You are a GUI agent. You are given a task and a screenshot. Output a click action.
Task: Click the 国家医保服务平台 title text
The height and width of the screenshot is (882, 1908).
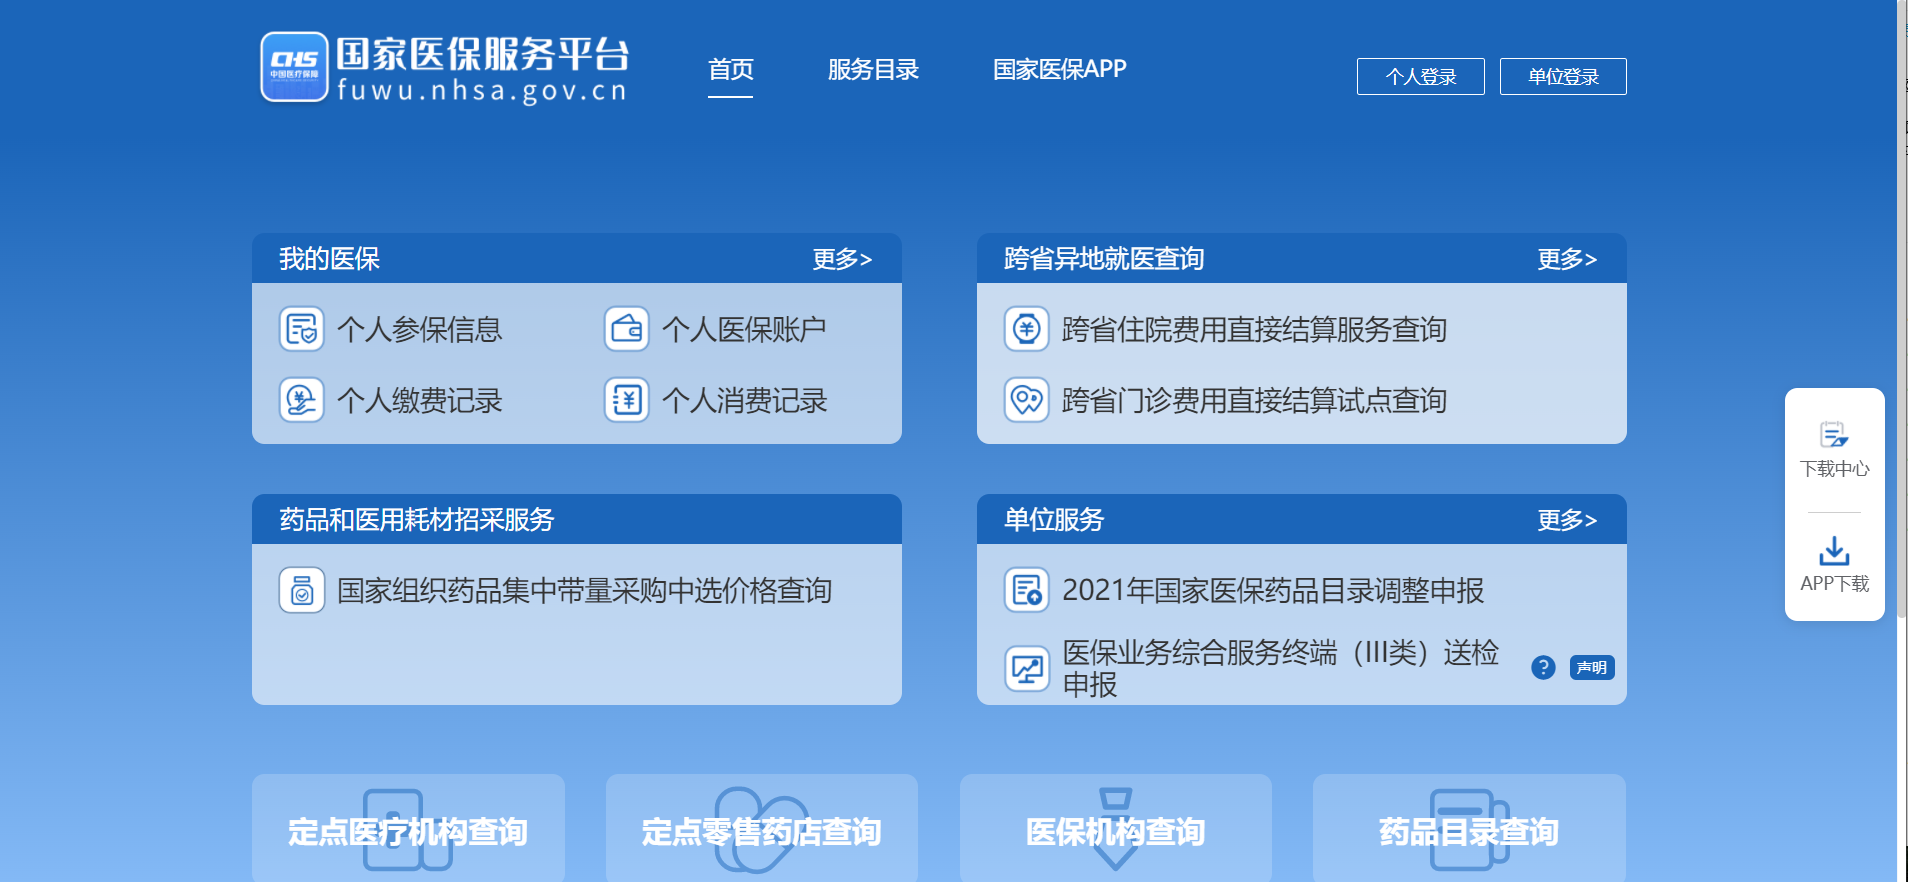point(482,54)
